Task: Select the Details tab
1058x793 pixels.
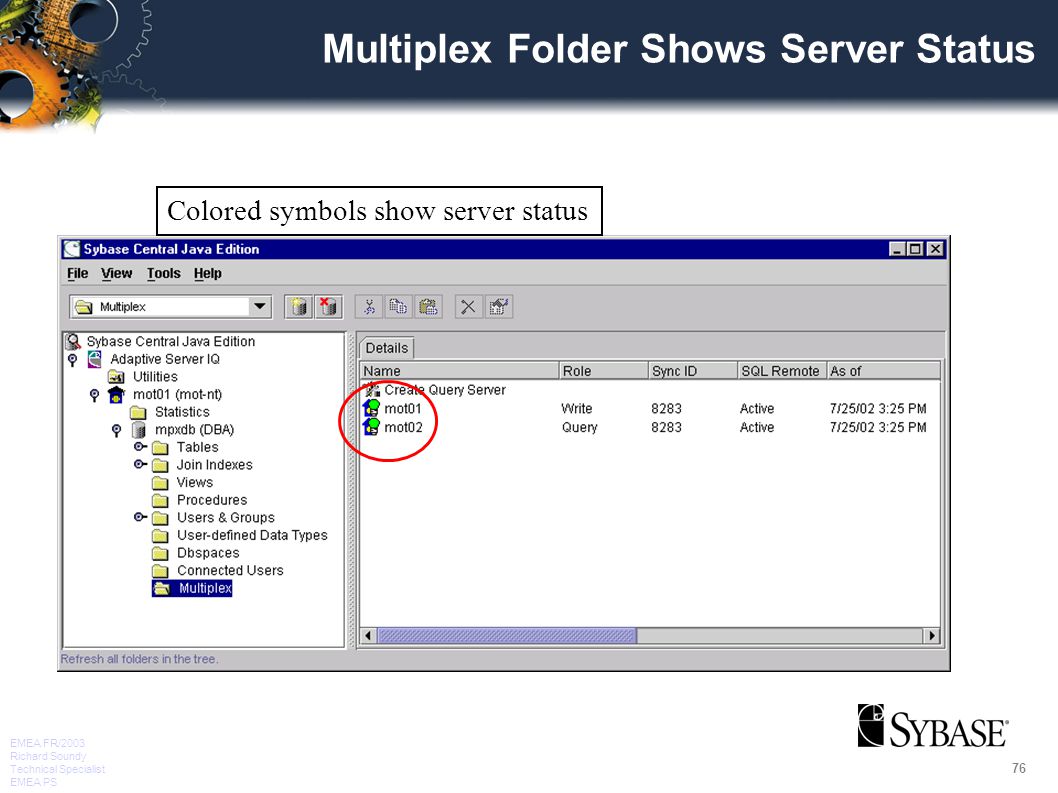Action: click(387, 348)
